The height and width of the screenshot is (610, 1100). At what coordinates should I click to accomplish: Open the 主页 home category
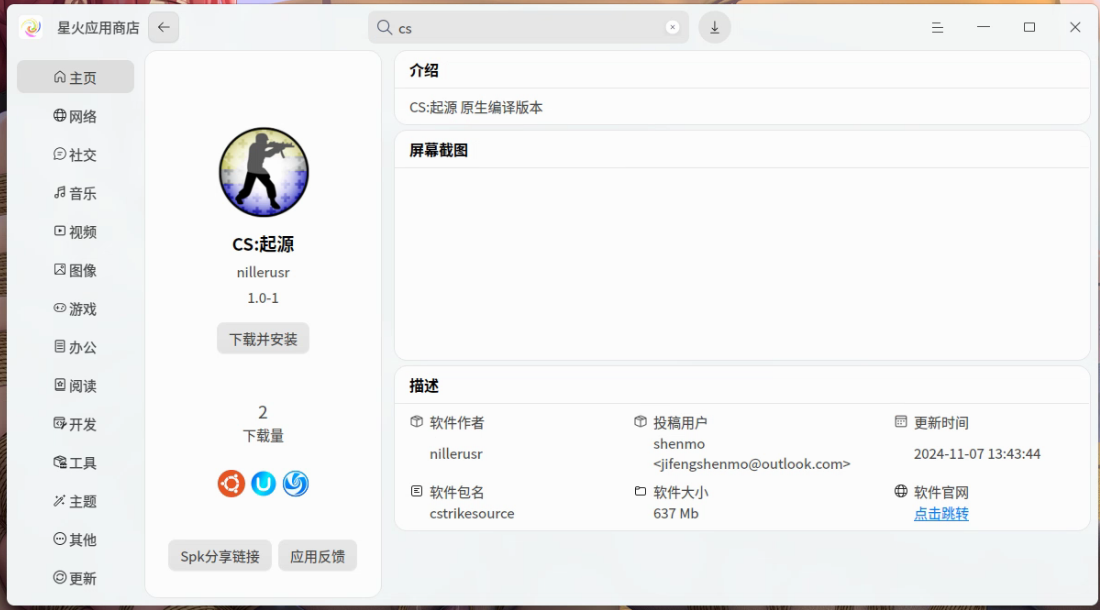(x=75, y=77)
